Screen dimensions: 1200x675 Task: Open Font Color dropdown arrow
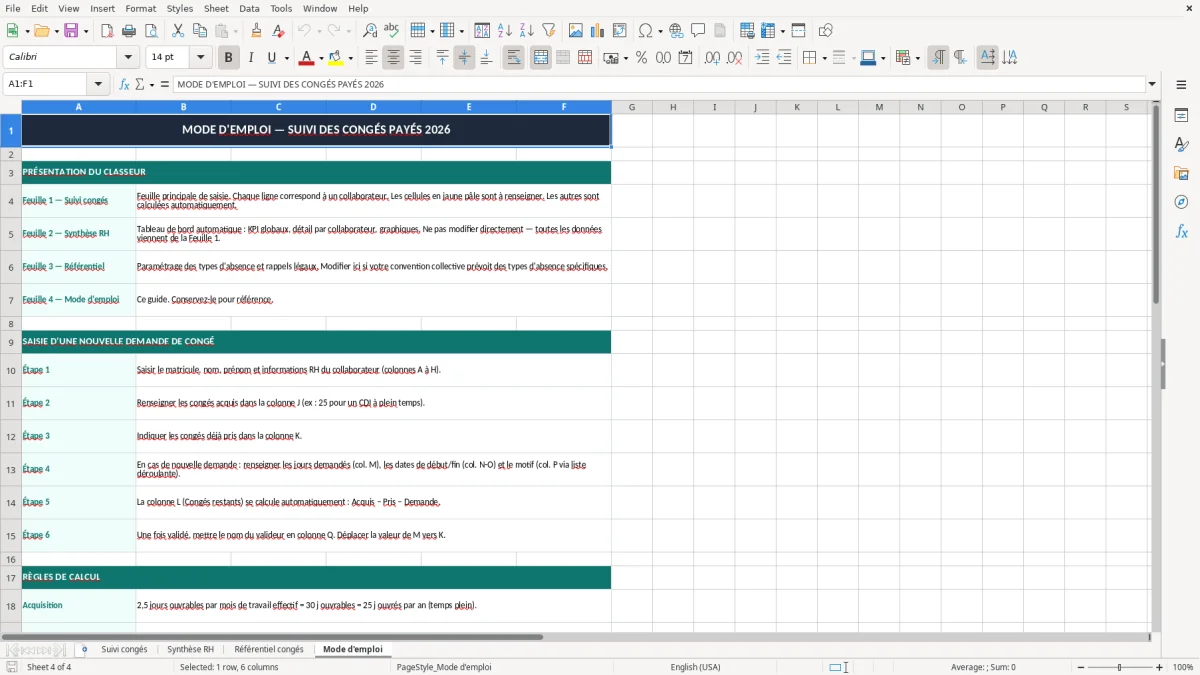point(321,58)
